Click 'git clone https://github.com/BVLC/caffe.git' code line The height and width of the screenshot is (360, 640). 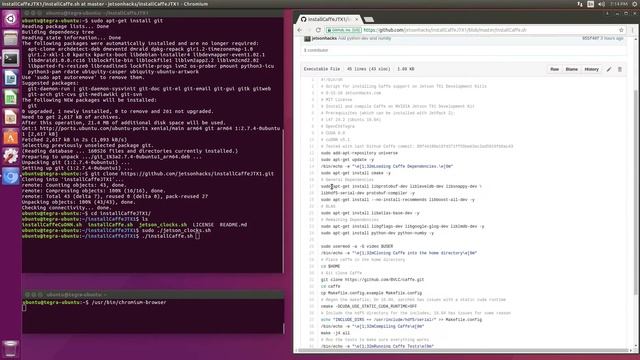click(372, 280)
